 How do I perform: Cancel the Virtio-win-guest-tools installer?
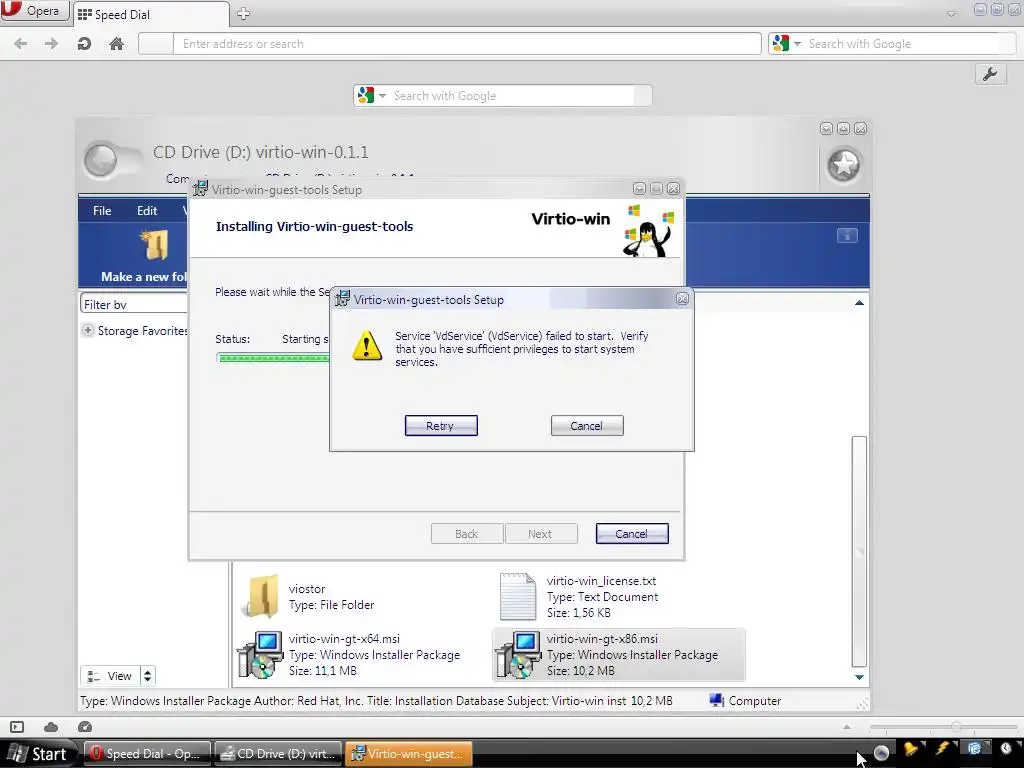[632, 534]
